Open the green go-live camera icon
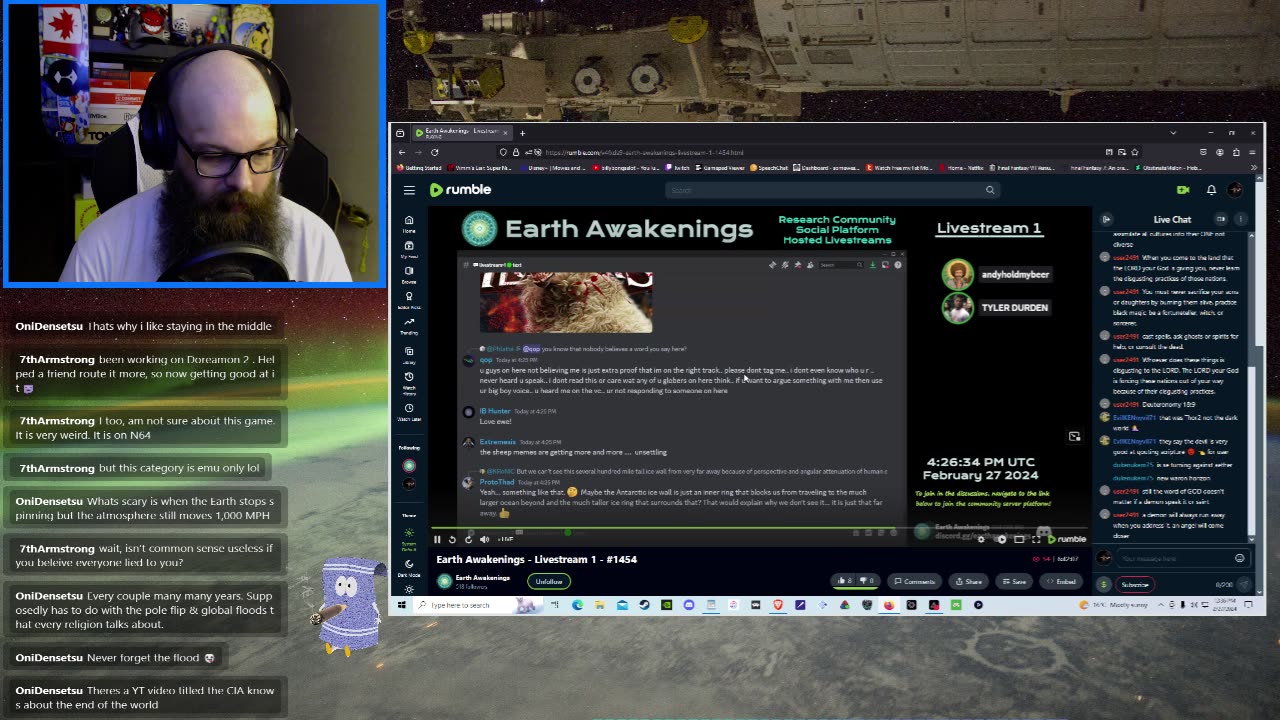The image size is (1280, 720). pos(1183,190)
